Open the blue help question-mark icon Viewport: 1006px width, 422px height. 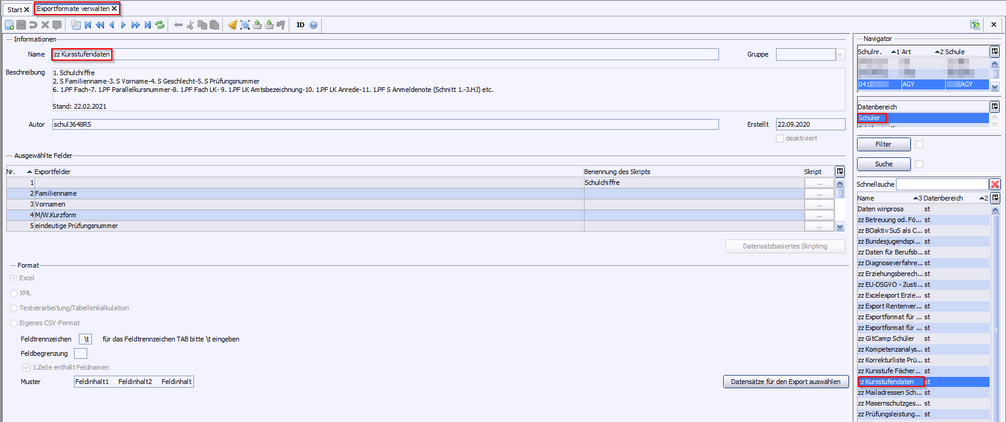tap(314, 24)
